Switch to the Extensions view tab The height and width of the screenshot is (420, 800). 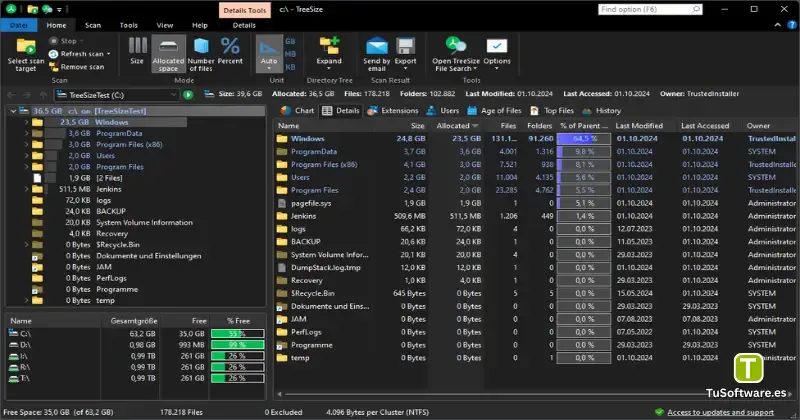393,111
